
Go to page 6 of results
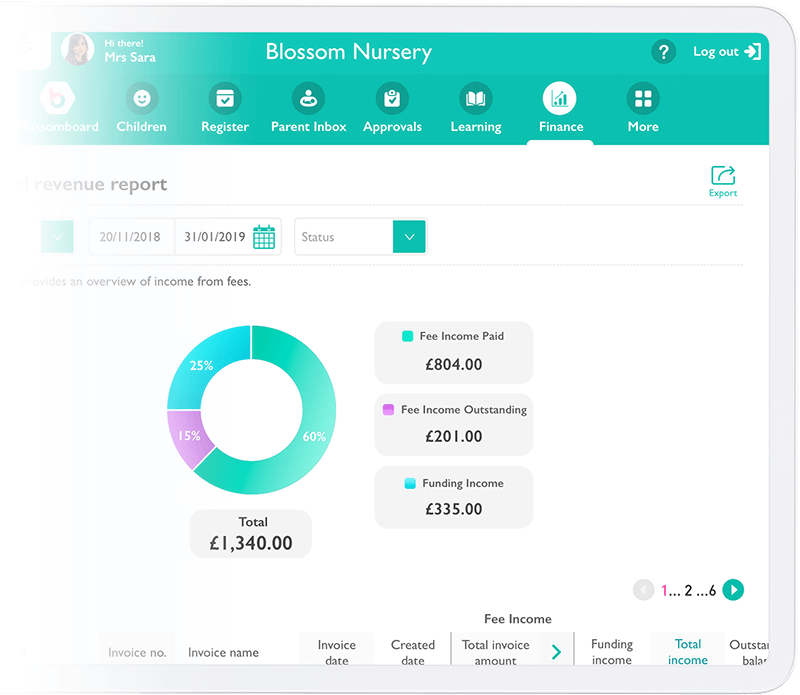pos(714,590)
